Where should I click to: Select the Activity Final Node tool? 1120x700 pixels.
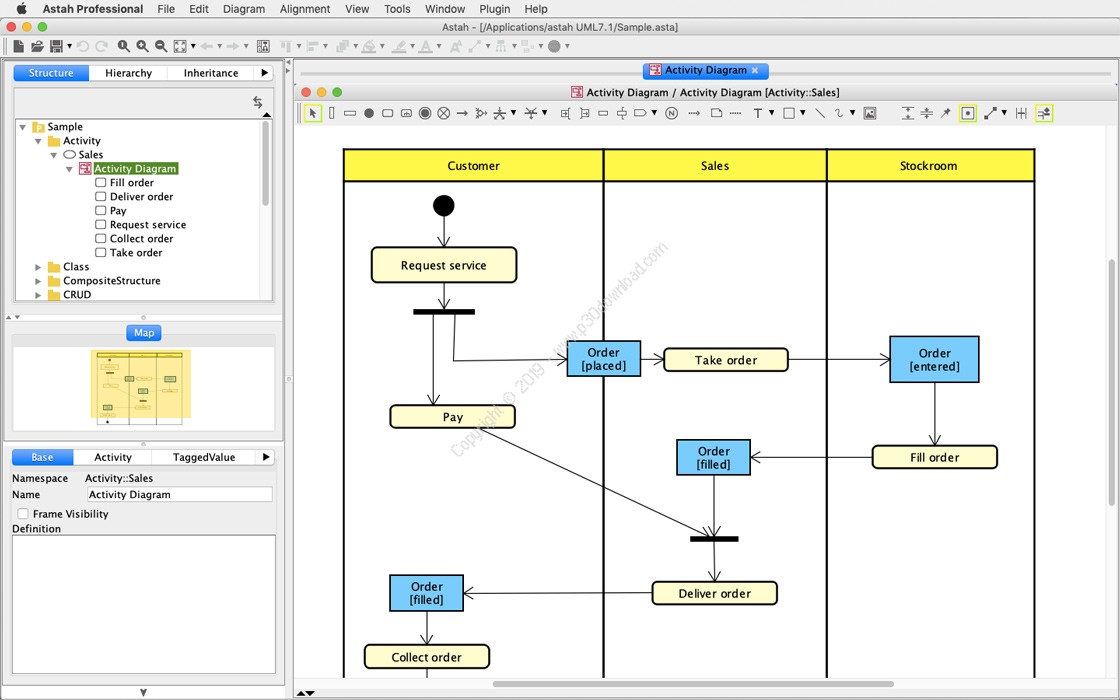coord(425,113)
